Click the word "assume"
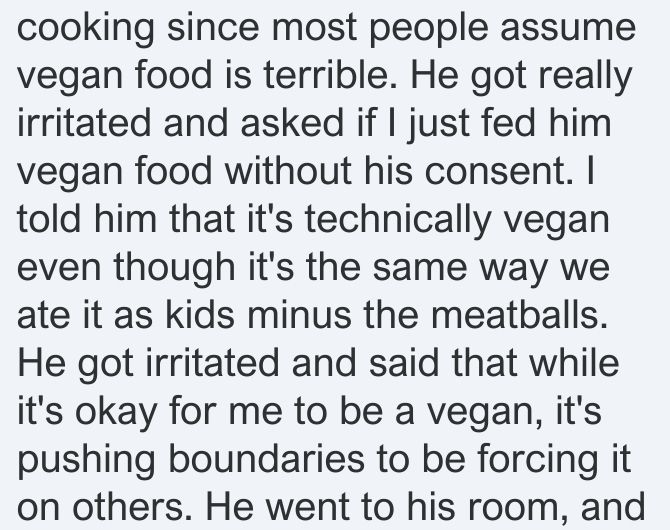Image resolution: width=670 pixels, height=530 pixels. pos(568,28)
